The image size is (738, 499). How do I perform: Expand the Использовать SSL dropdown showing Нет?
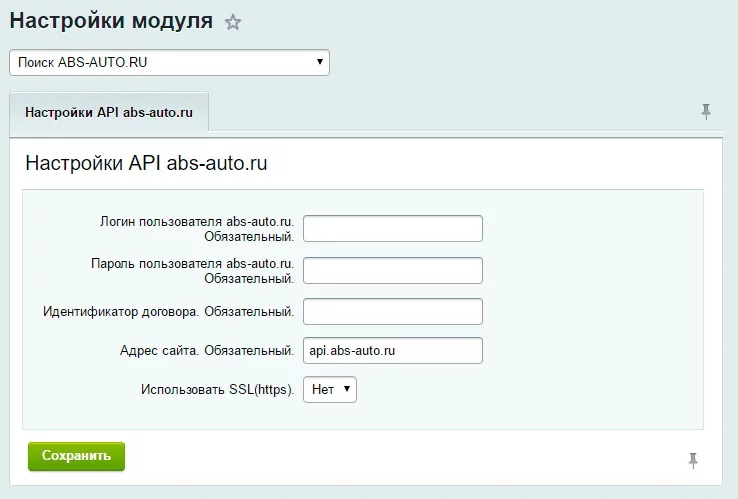point(329,389)
